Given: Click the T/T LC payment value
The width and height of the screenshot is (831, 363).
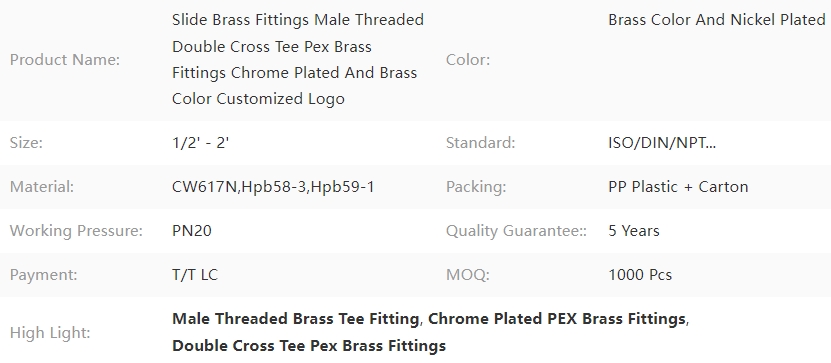Looking at the screenshot, I should tap(195, 275).
